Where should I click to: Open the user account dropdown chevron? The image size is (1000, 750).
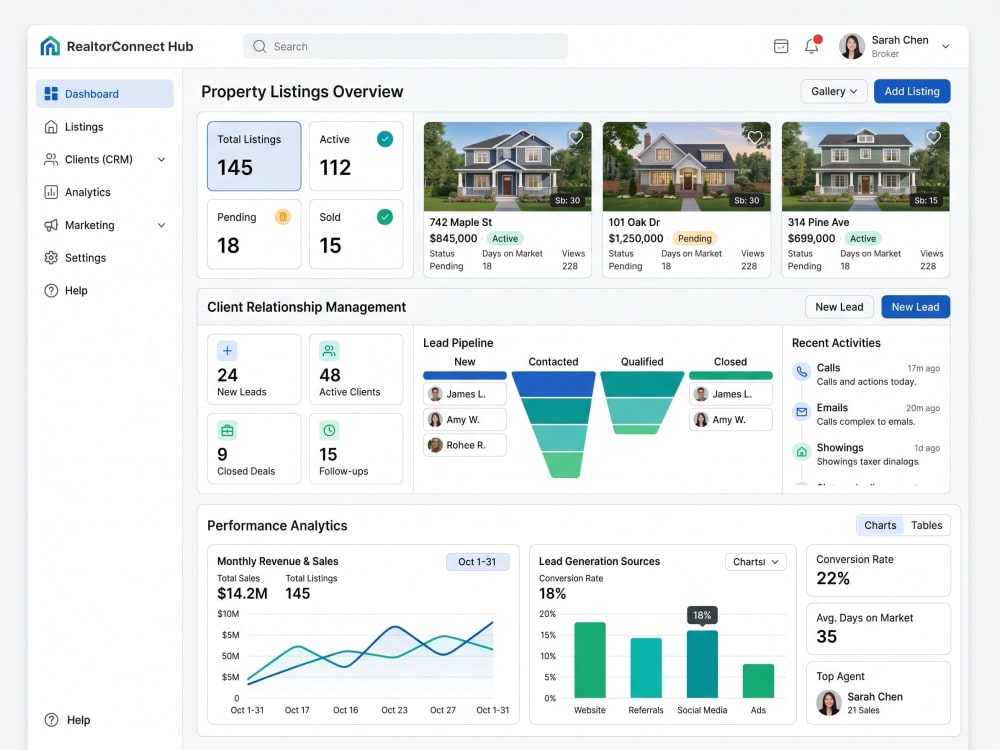pyautogui.click(x=946, y=46)
